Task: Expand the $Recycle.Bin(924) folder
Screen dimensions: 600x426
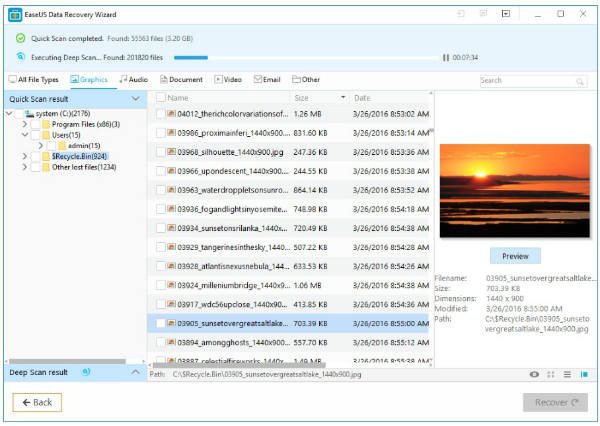Action: [24, 156]
